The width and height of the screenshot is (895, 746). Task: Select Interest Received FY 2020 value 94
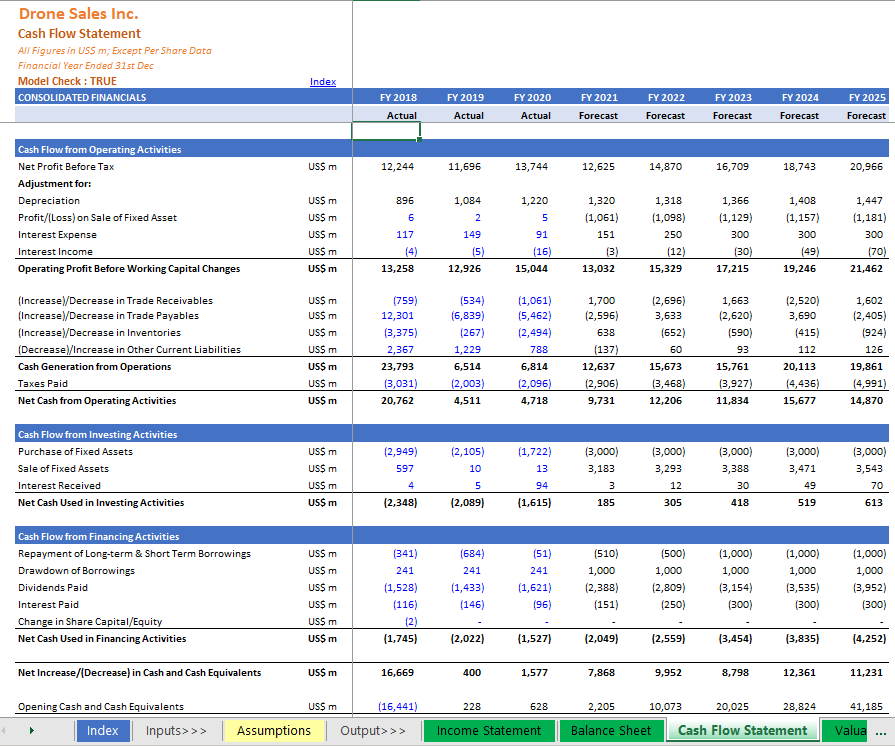point(542,486)
